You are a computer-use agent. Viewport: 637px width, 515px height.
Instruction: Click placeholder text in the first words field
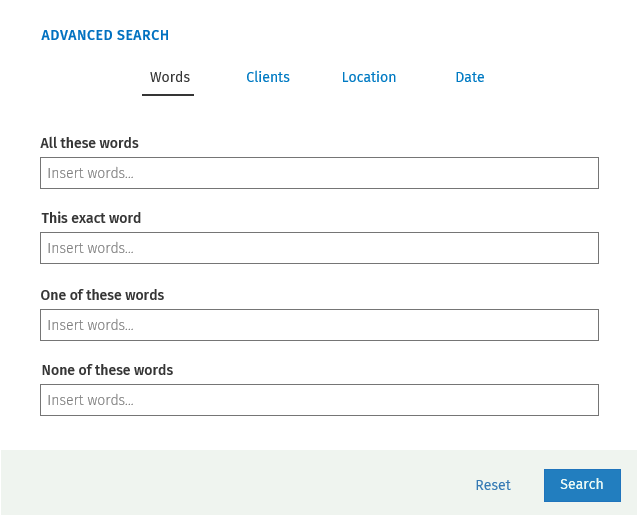90,173
